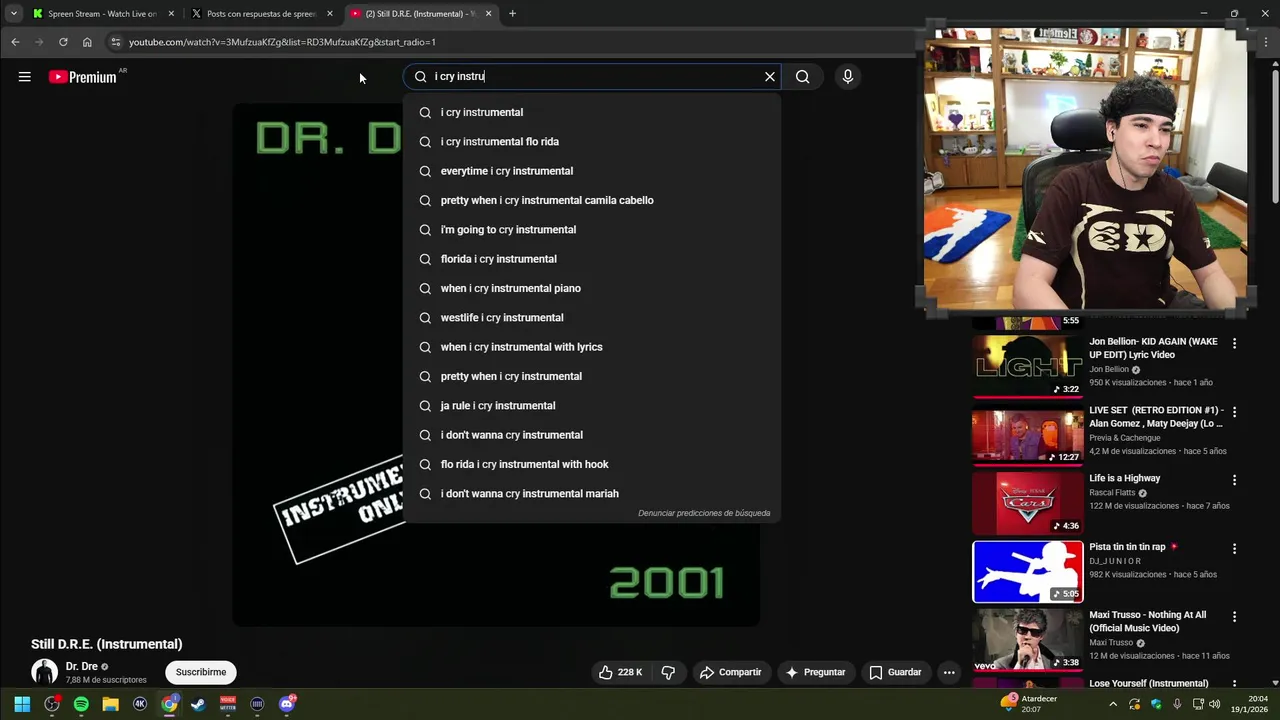The width and height of the screenshot is (1280, 720).
Task: Subscribe with the Suscribirme button
Action: click(x=201, y=672)
